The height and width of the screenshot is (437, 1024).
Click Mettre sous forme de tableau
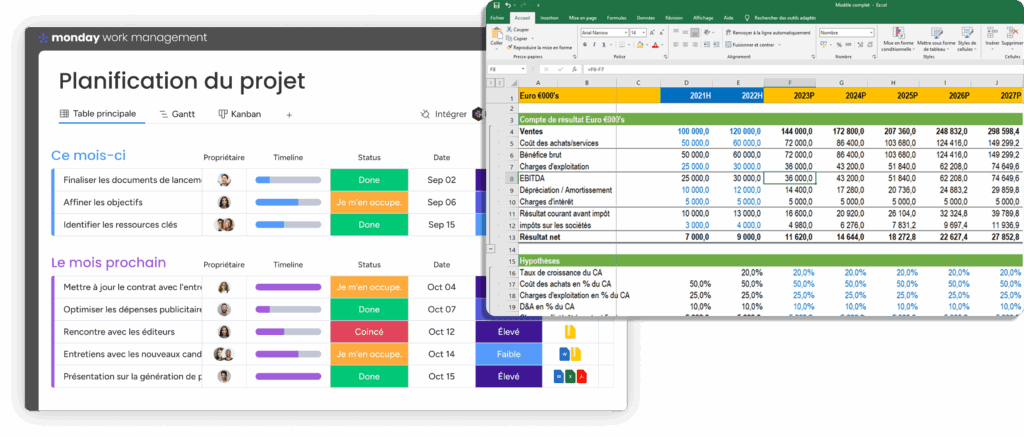pos(936,39)
